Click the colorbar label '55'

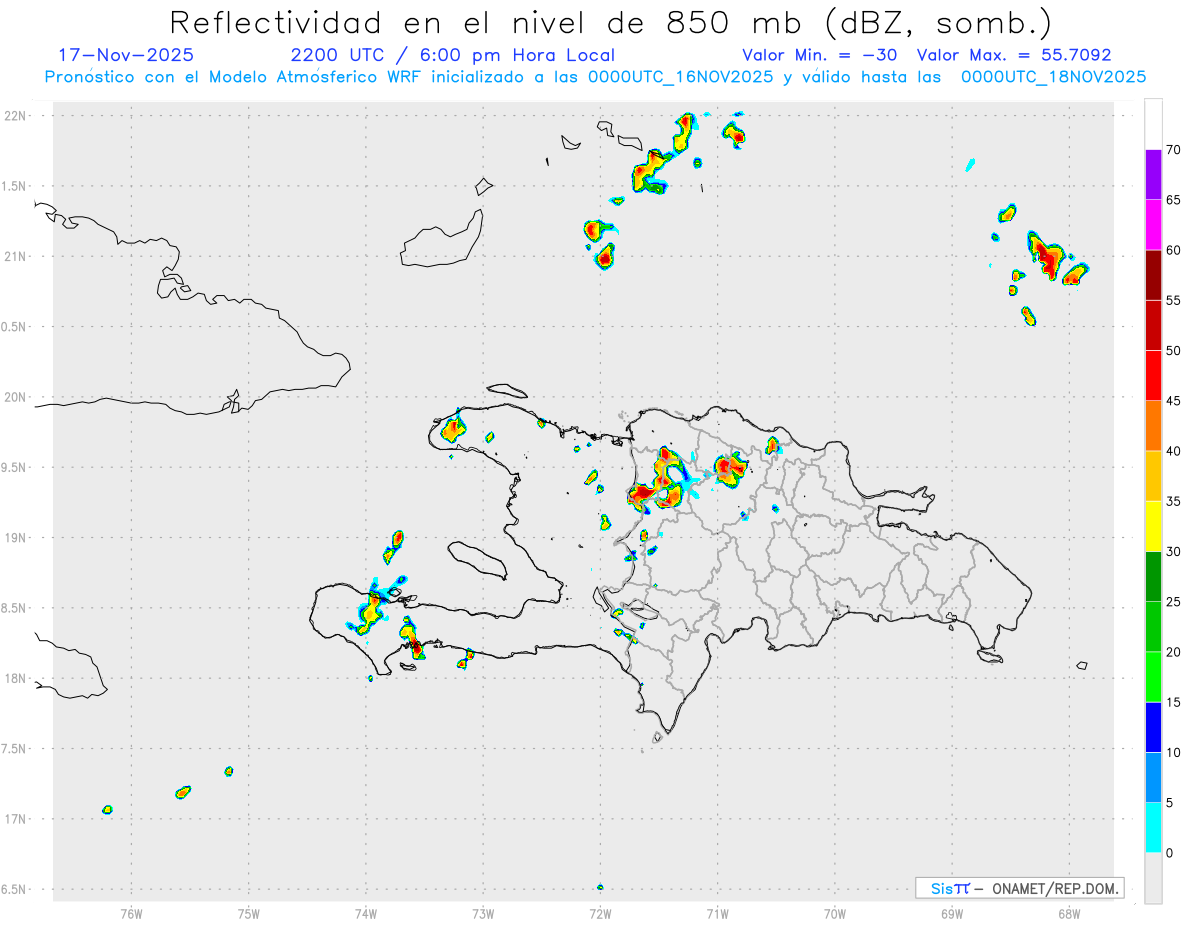click(x=1174, y=300)
